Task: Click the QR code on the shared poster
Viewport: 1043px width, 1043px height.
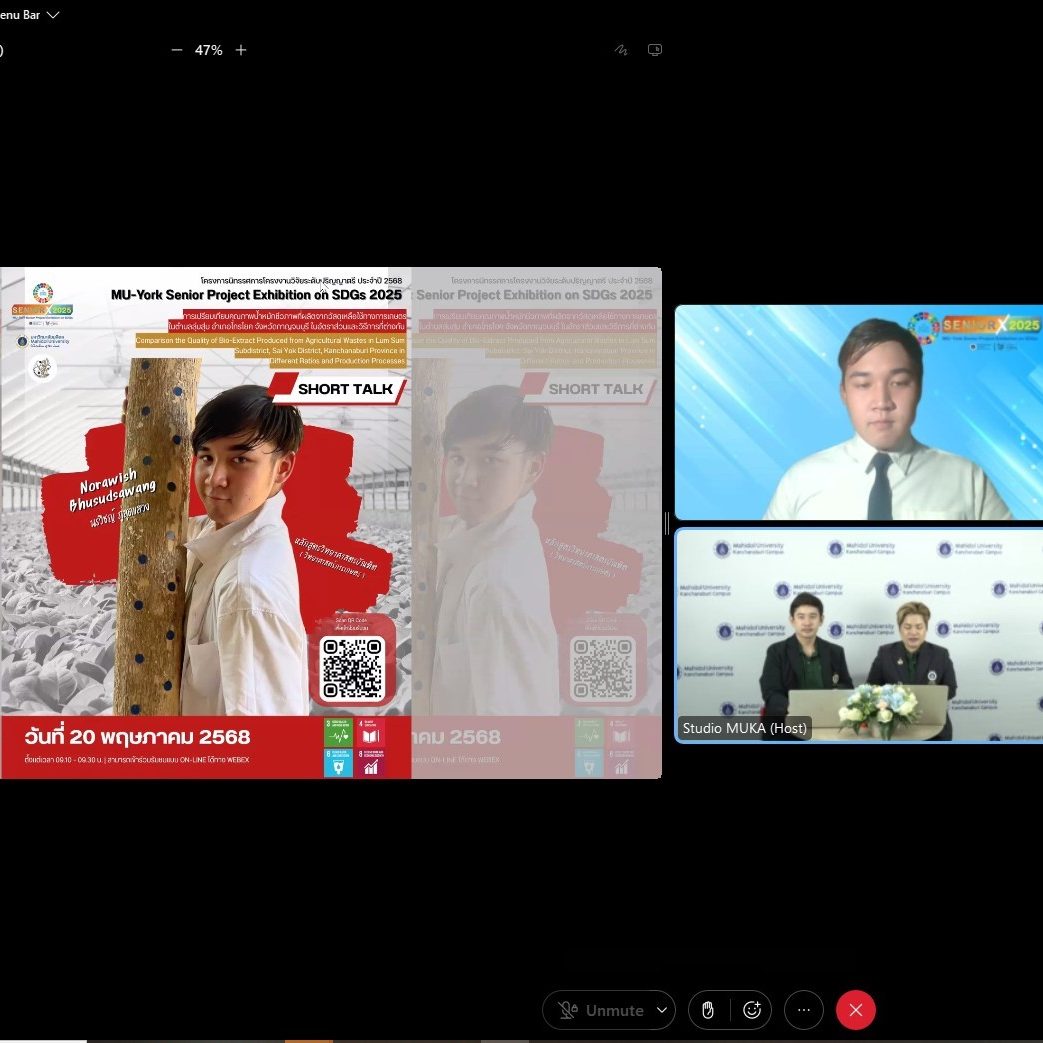Action: (352, 668)
